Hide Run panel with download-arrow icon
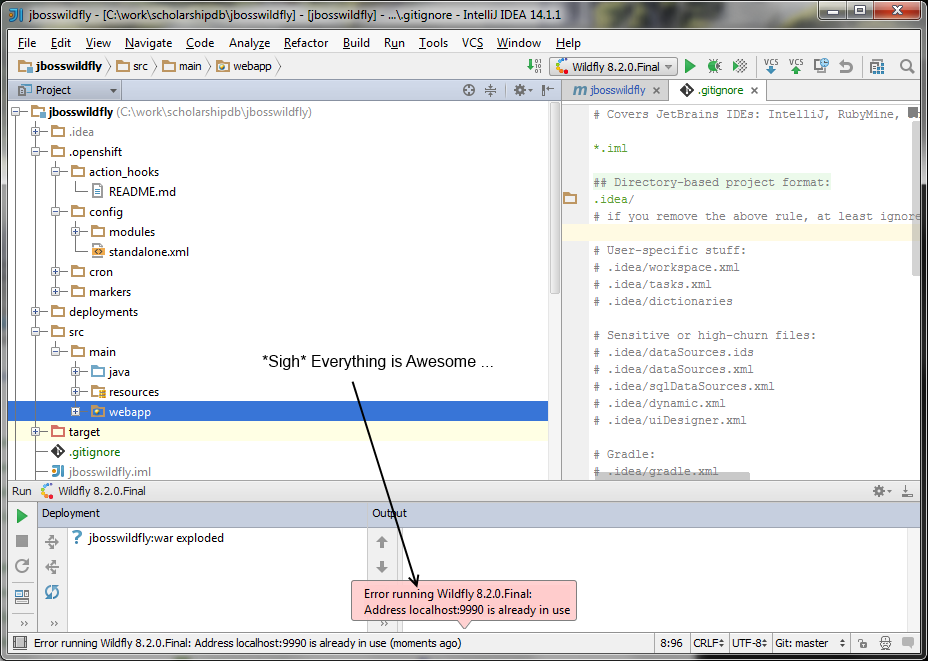The image size is (928, 661). tap(907, 491)
